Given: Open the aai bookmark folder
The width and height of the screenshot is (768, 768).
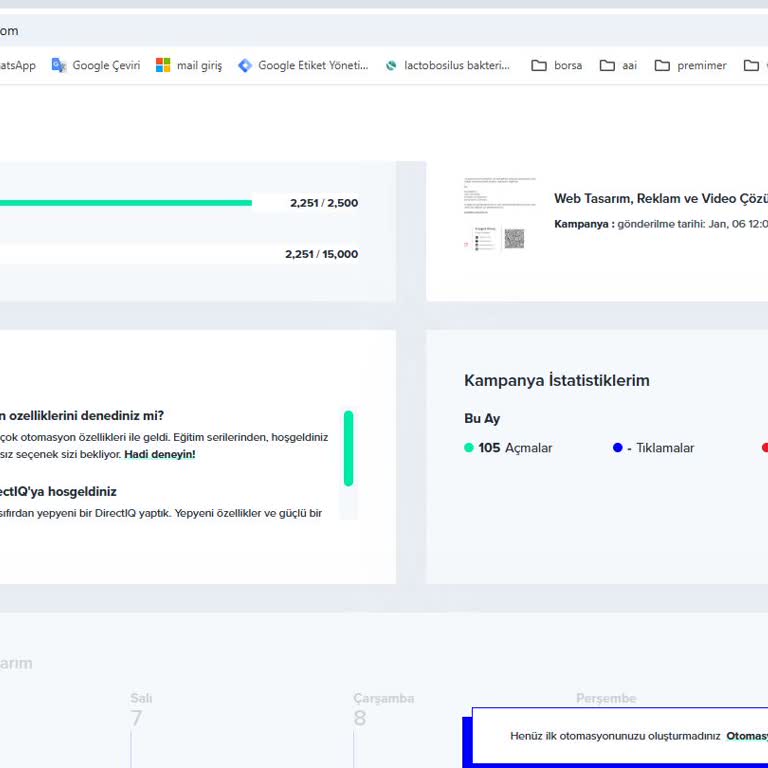Looking at the screenshot, I should coord(618,65).
